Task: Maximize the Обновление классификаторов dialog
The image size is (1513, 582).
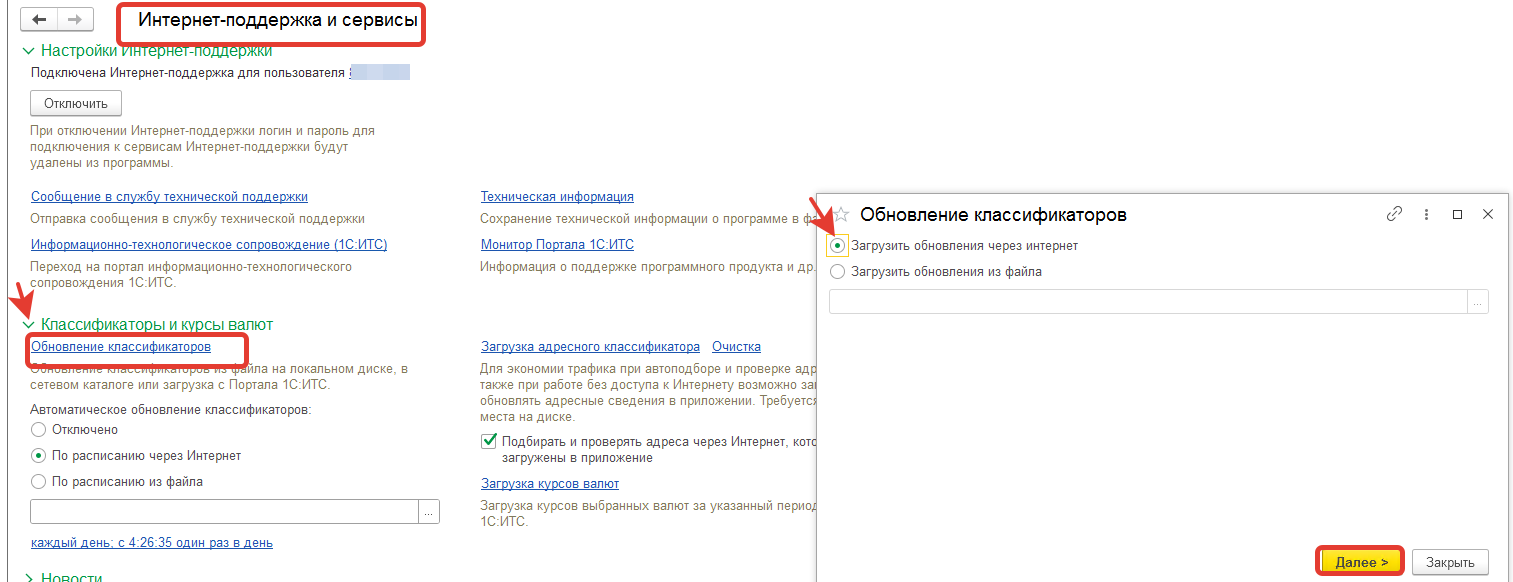Action: [x=1457, y=214]
